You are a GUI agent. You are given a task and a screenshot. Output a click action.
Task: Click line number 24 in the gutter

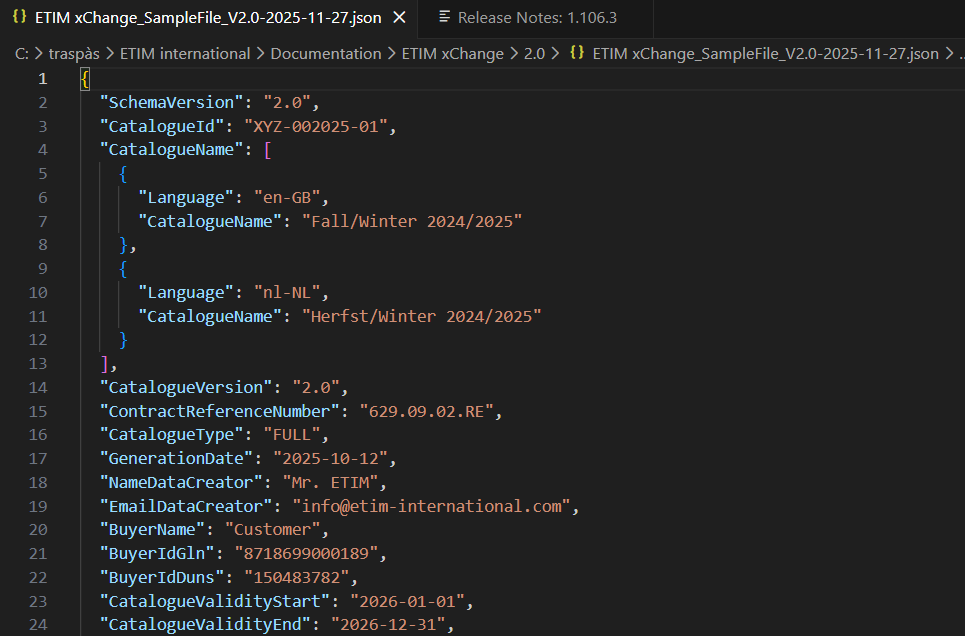click(x=38, y=626)
